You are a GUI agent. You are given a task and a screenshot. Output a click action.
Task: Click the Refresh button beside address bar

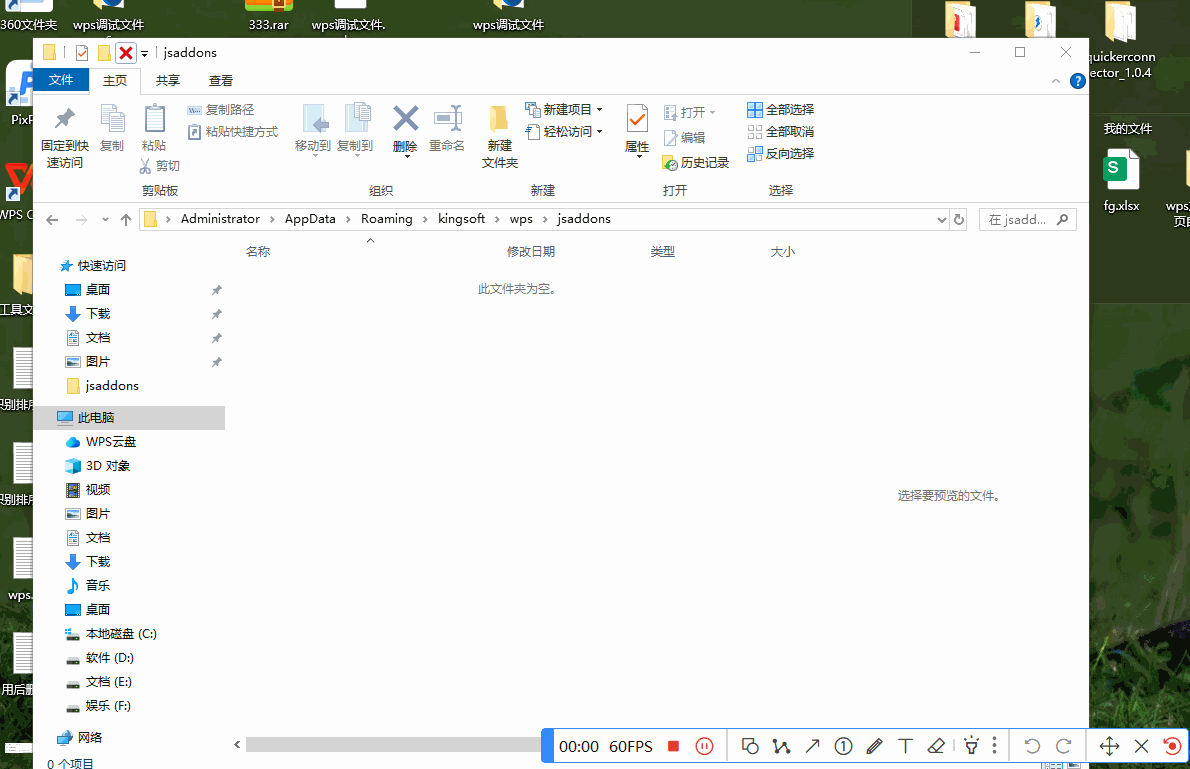pos(959,219)
